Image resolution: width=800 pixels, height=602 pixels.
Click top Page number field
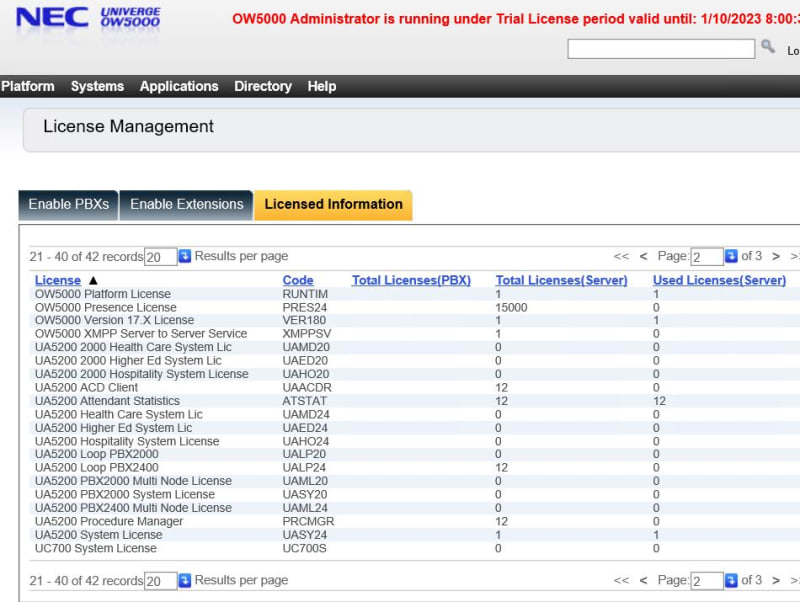(707, 257)
